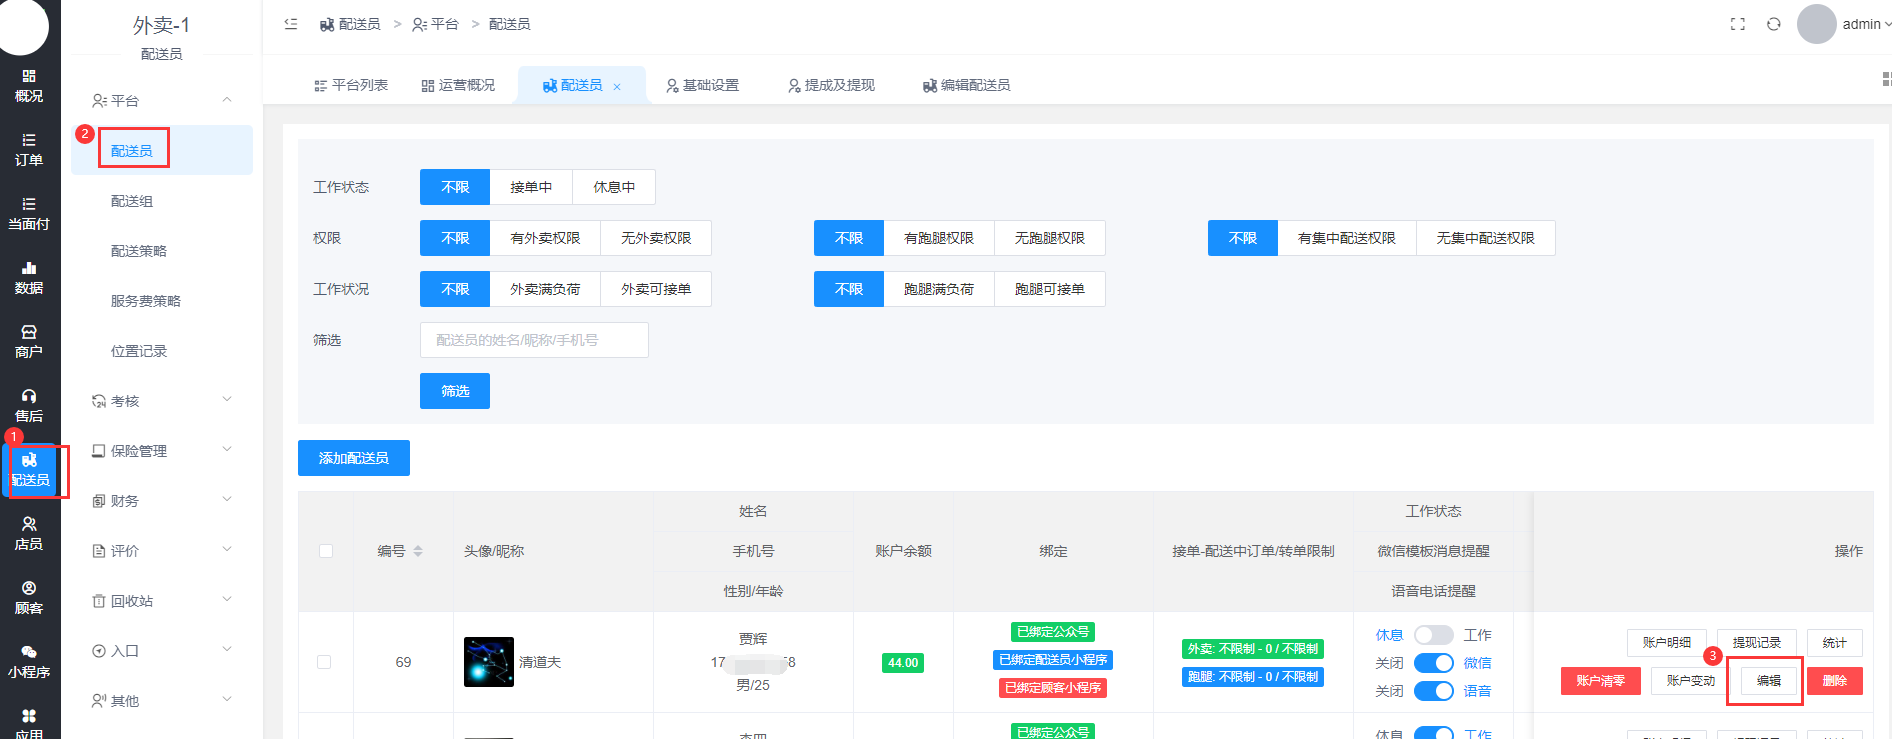The image size is (1892, 739).
Task: Click the red 账户清零 button
Action: (x=1600, y=681)
